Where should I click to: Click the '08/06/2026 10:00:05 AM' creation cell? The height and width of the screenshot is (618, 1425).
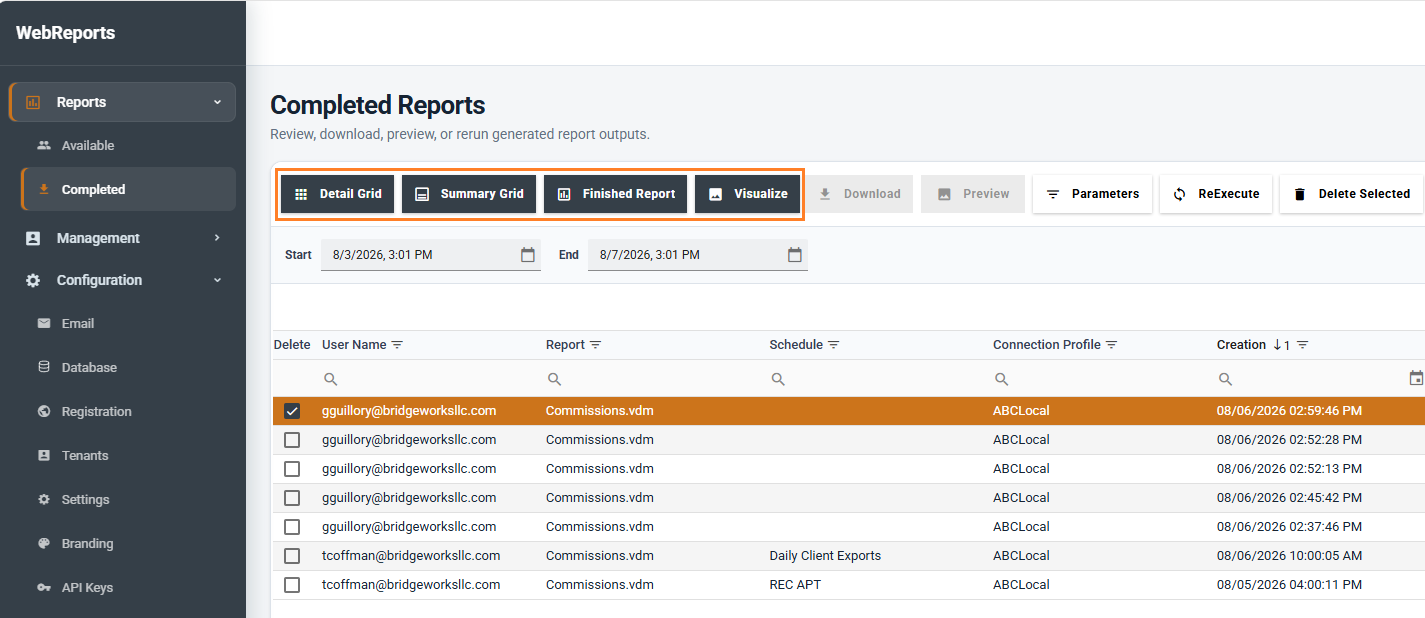(x=1289, y=556)
